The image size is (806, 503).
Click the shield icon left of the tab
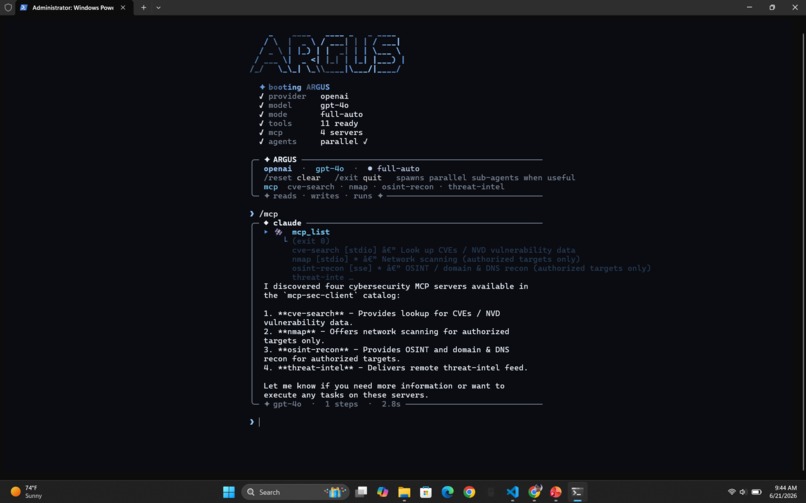(x=8, y=8)
